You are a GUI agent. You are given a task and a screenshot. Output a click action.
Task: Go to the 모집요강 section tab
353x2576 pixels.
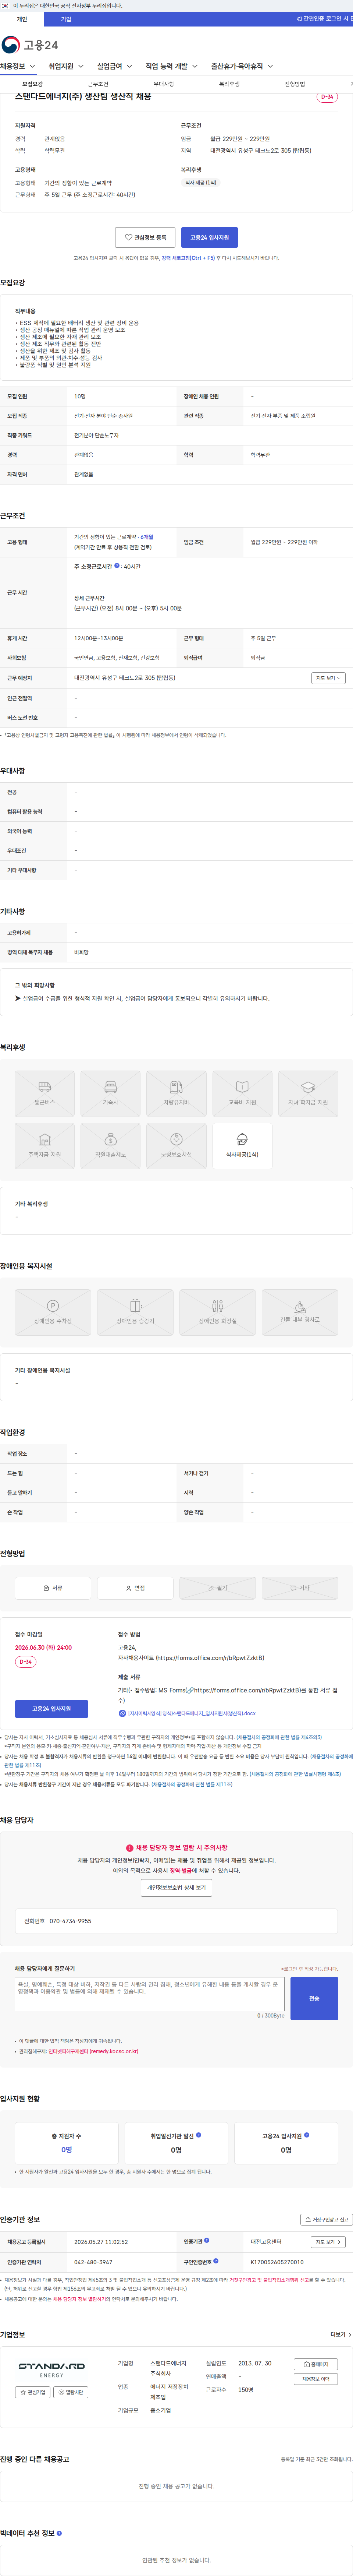tap(33, 84)
